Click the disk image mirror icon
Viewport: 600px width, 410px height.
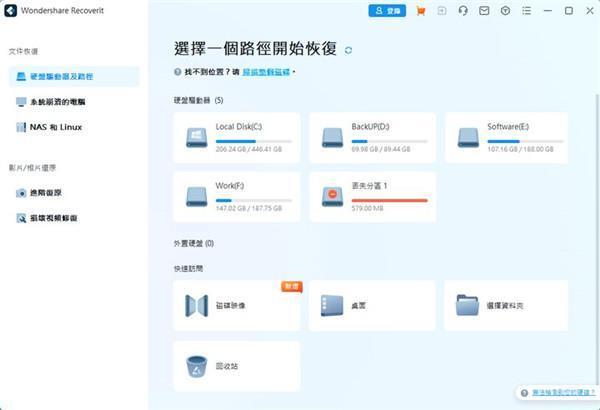click(x=197, y=305)
